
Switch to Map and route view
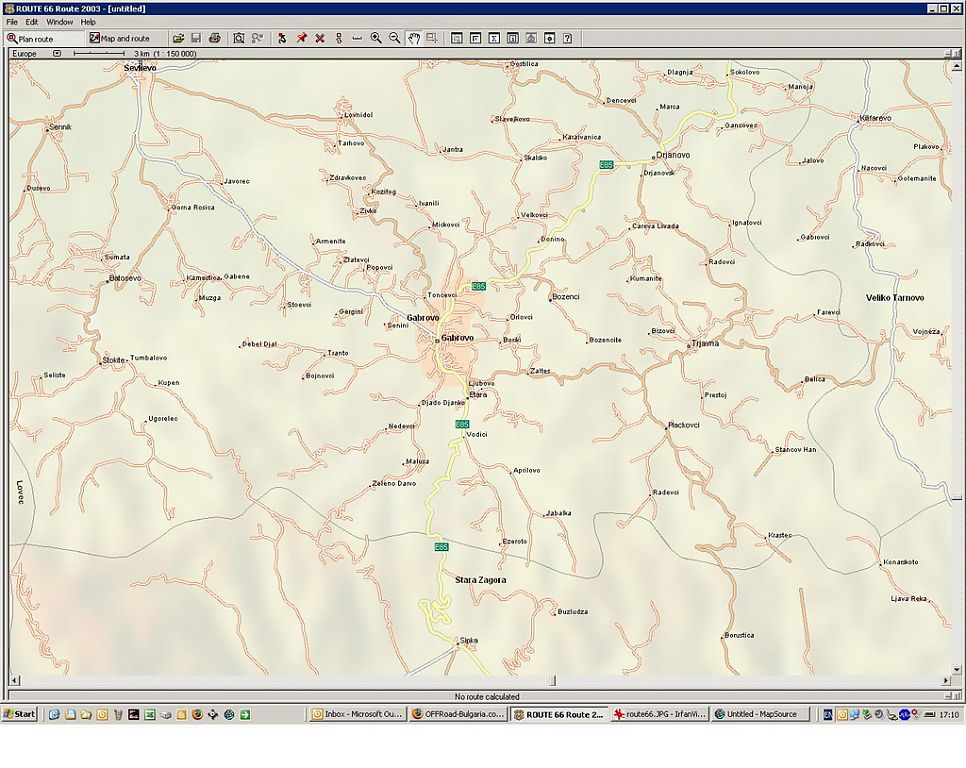click(120, 39)
